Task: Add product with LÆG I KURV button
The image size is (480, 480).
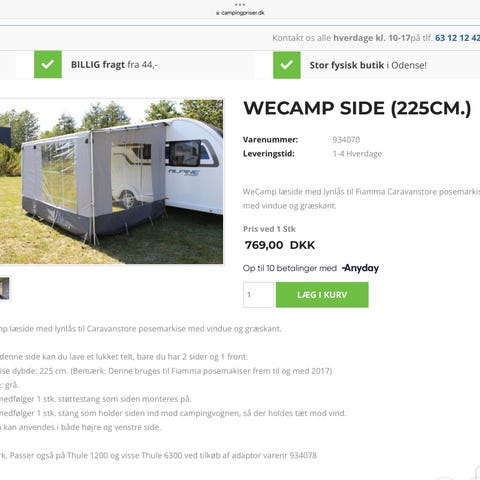Action: 322,295
